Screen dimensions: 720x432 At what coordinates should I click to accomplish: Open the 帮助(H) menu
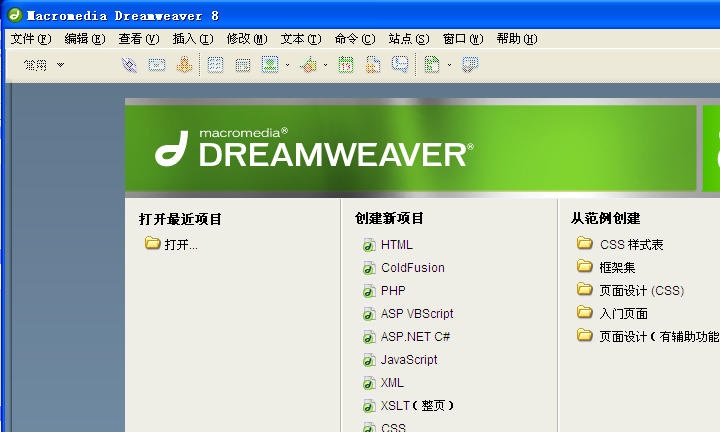pyautogui.click(x=517, y=39)
